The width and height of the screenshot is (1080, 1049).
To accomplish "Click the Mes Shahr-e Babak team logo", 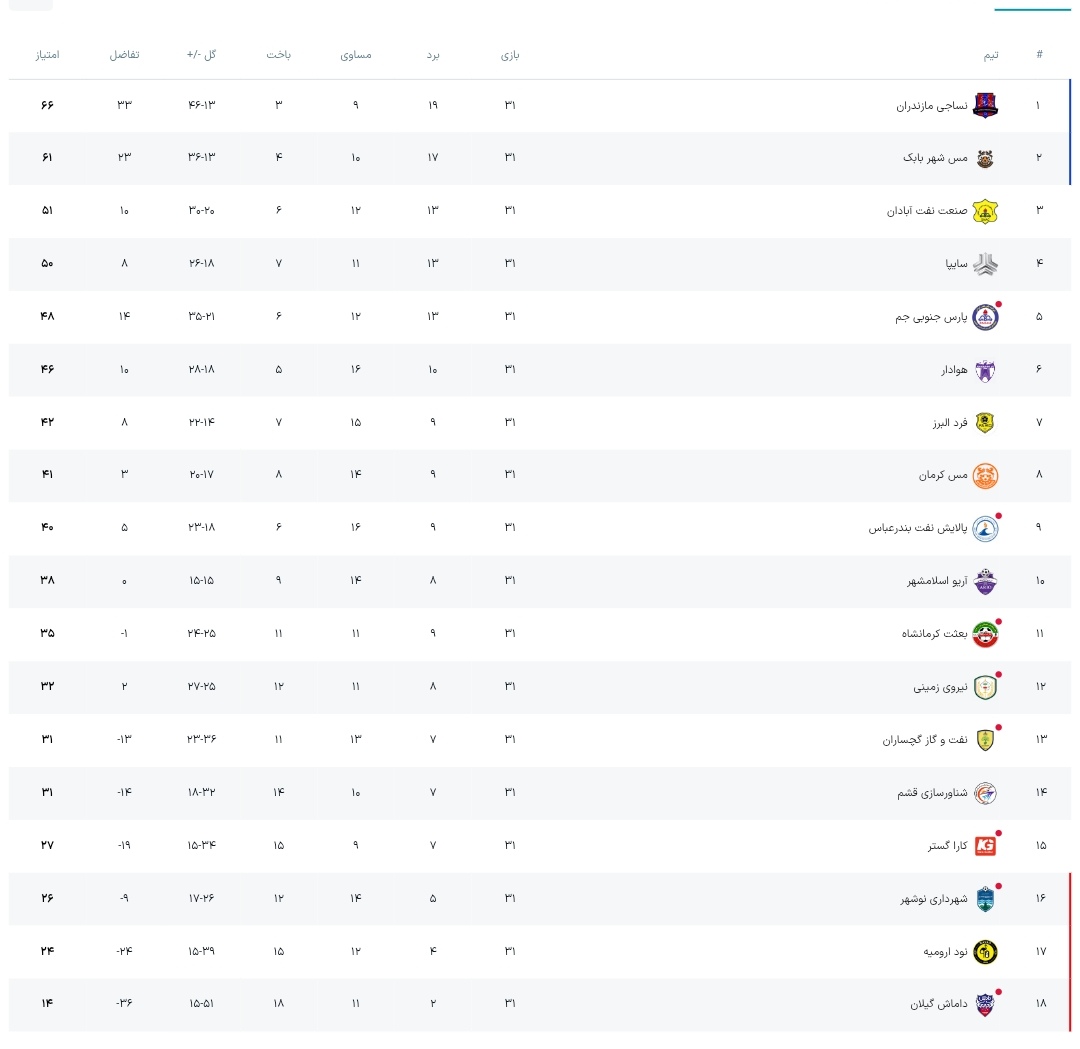I will [985, 158].
